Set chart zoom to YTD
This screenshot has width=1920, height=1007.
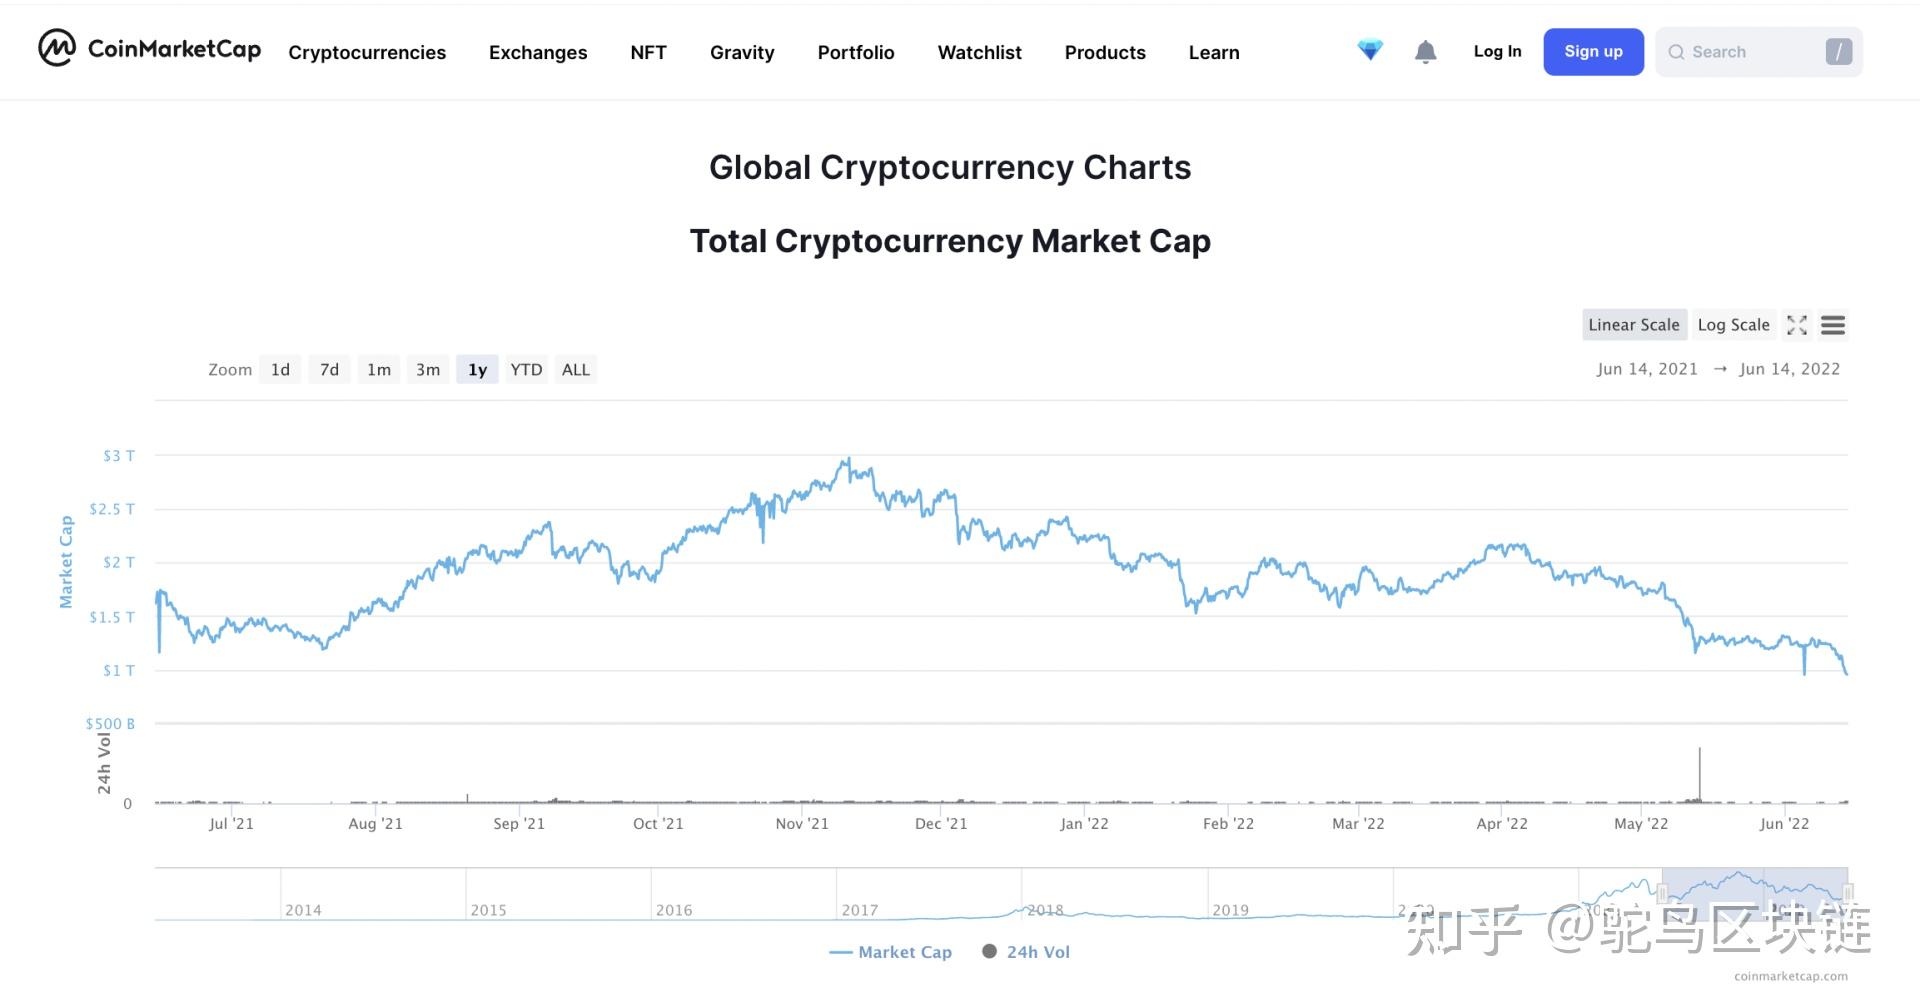pyautogui.click(x=526, y=370)
